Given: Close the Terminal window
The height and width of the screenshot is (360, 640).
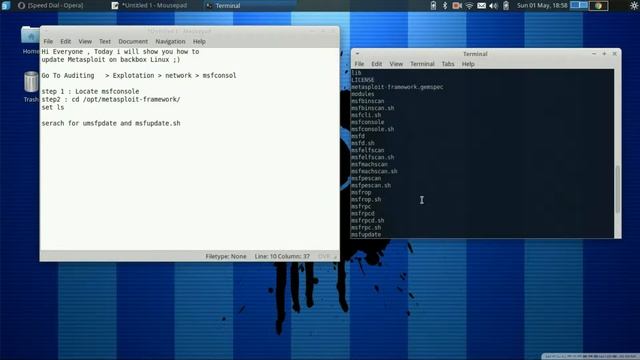Looking at the screenshot, I should point(614,53).
